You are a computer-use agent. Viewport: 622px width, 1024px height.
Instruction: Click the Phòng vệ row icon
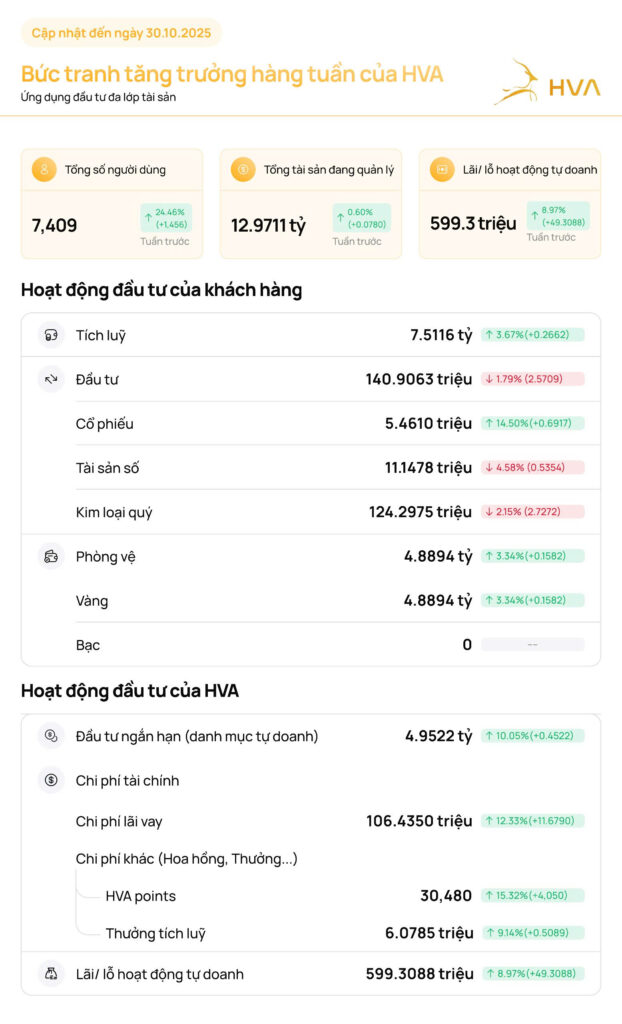point(51,556)
